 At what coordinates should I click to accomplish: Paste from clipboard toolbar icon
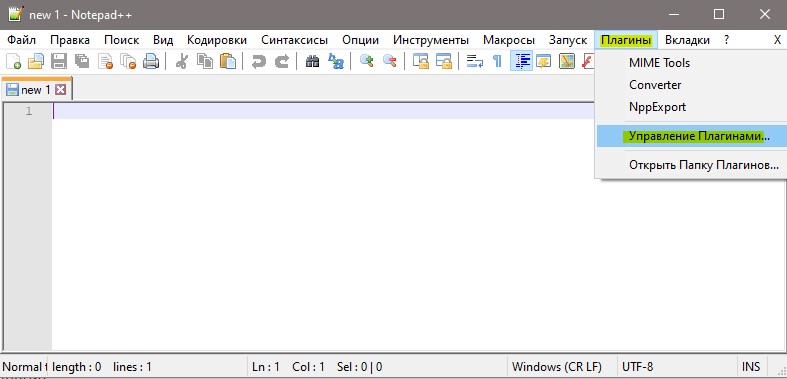[x=228, y=61]
